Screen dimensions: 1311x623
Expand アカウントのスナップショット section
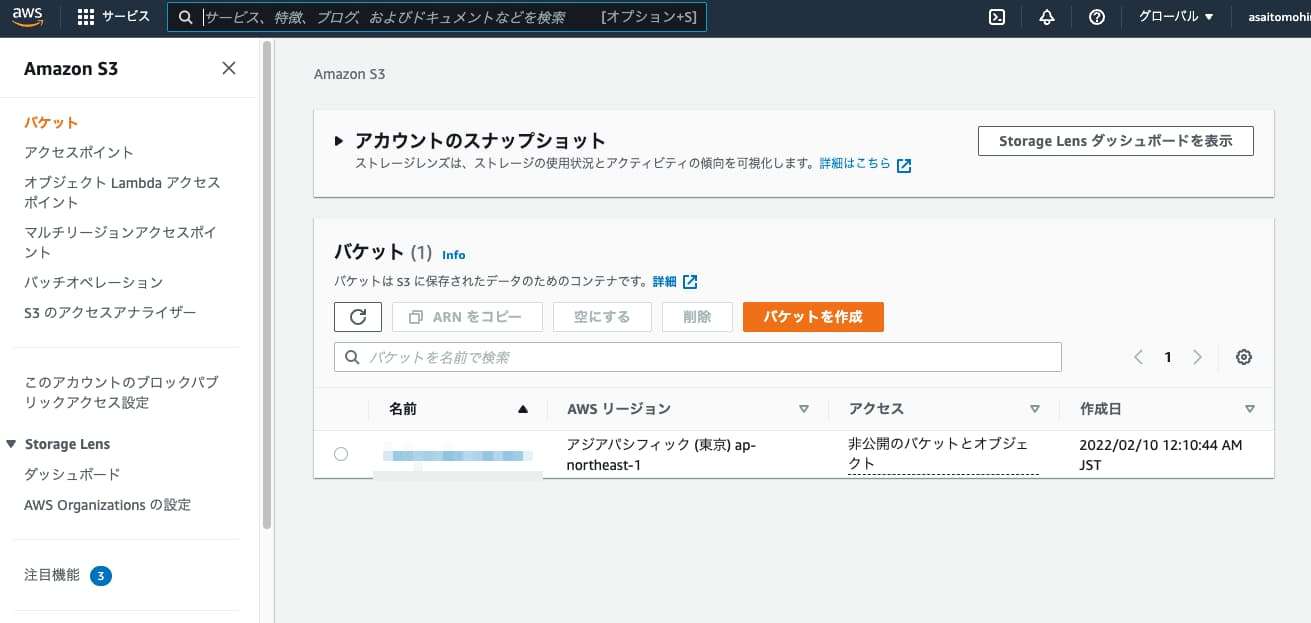[340, 141]
